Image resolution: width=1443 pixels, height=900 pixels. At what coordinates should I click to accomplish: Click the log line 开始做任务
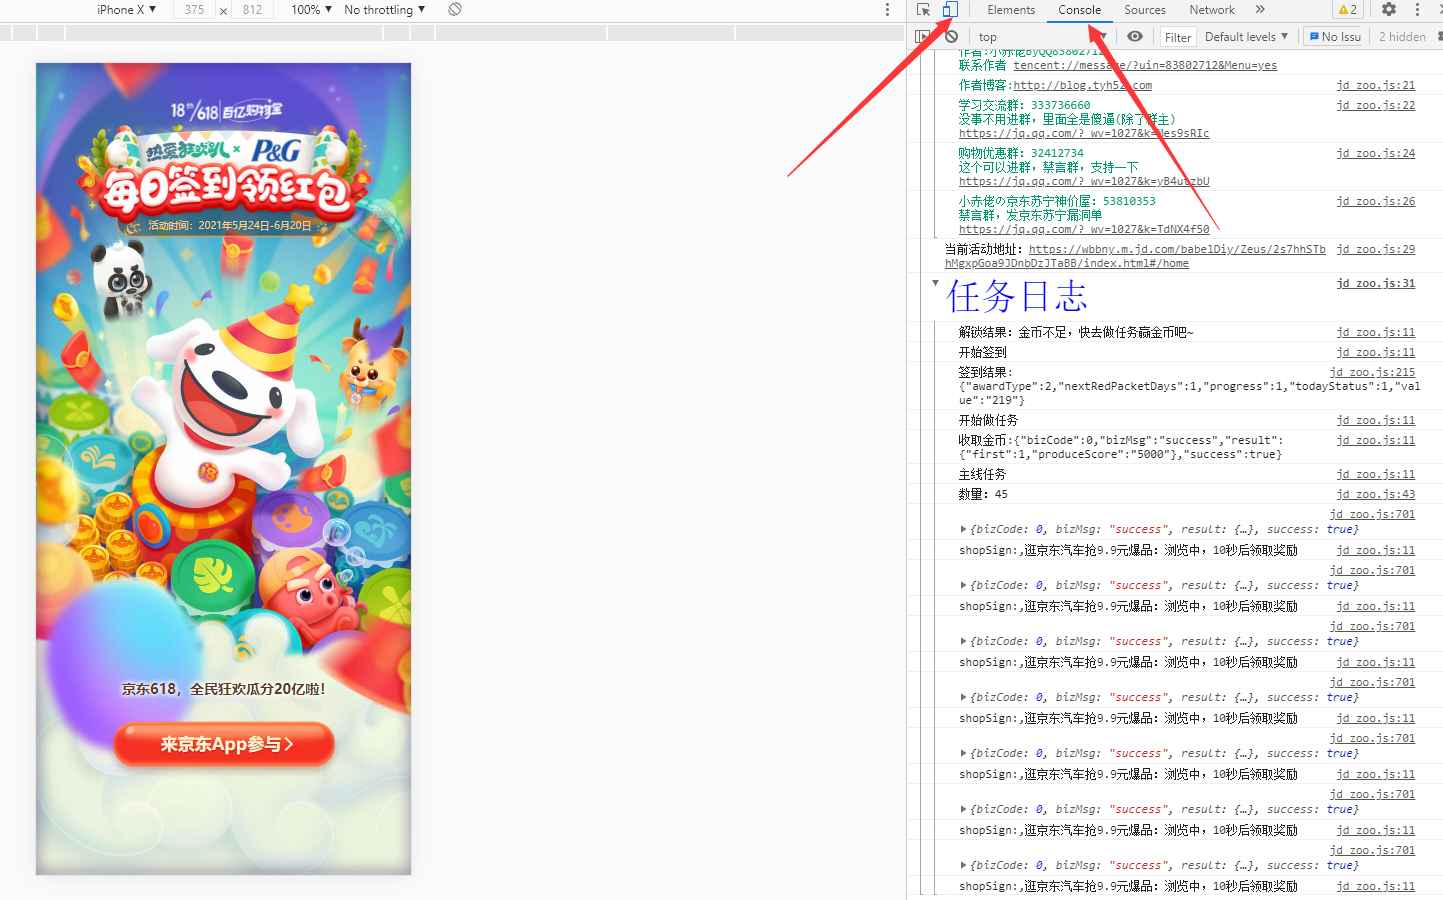pos(988,420)
